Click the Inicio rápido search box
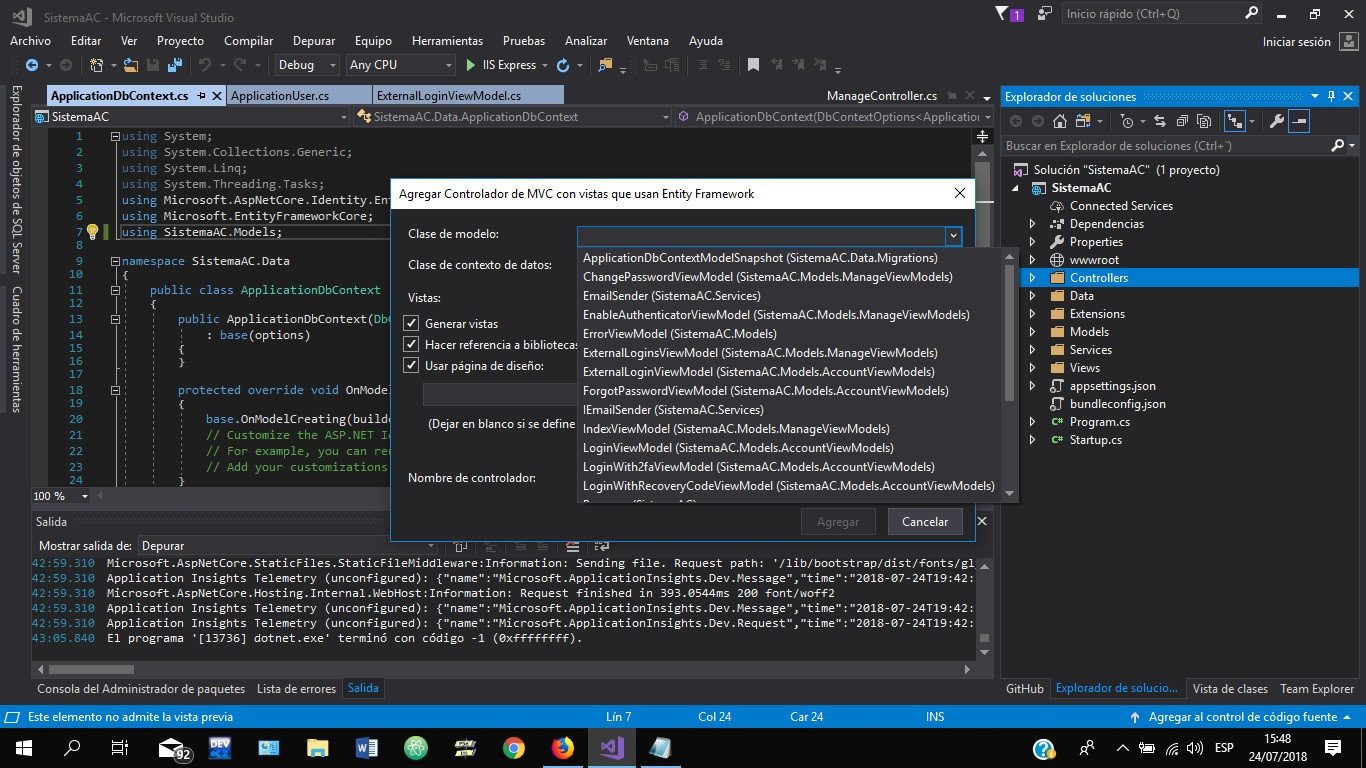 (x=1162, y=14)
